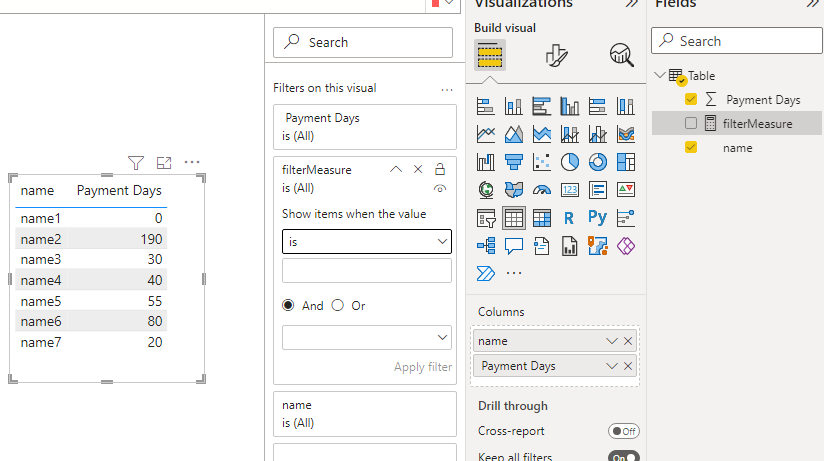
Task: Select the stacked bar chart visual
Action: click(x=486, y=106)
